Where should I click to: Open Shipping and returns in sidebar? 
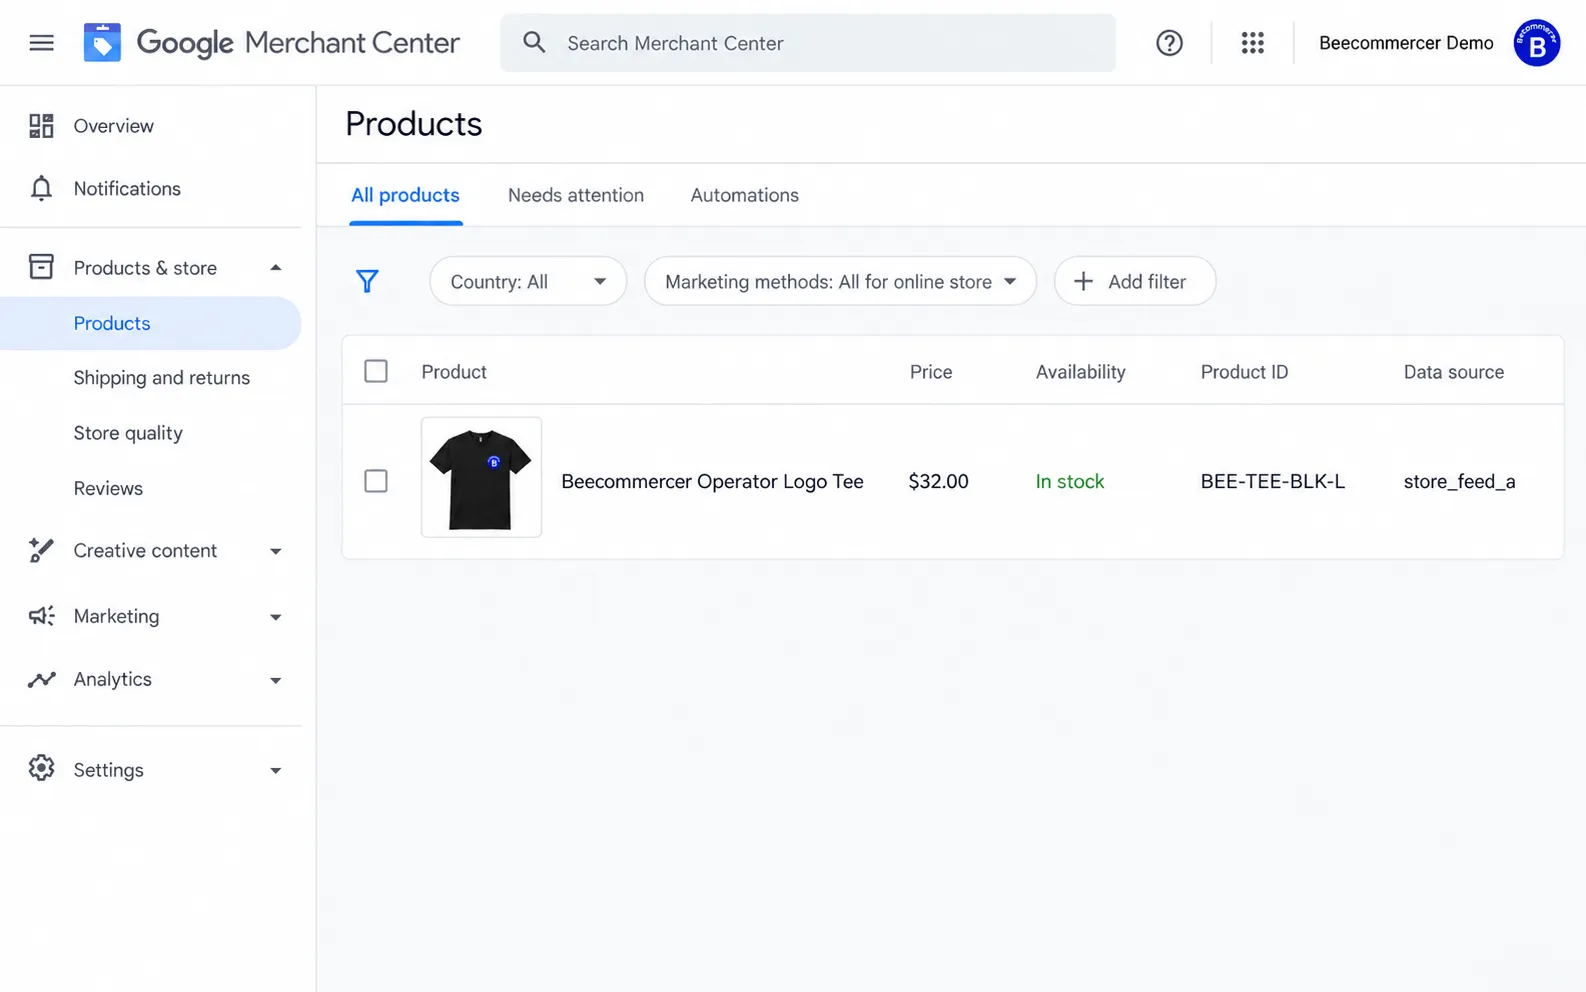[161, 378]
